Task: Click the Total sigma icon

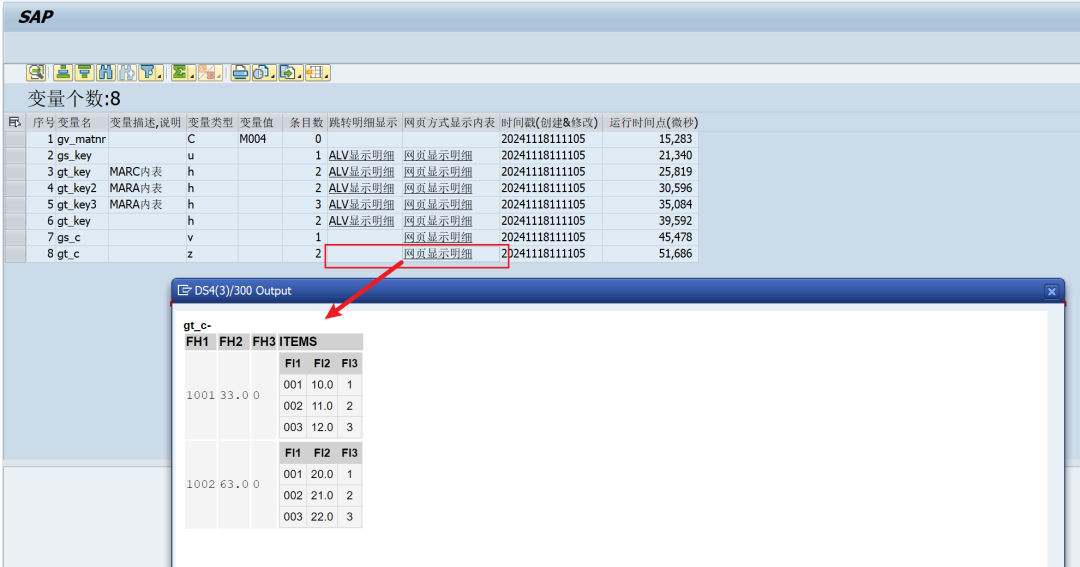Action: pyautogui.click(x=179, y=72)
